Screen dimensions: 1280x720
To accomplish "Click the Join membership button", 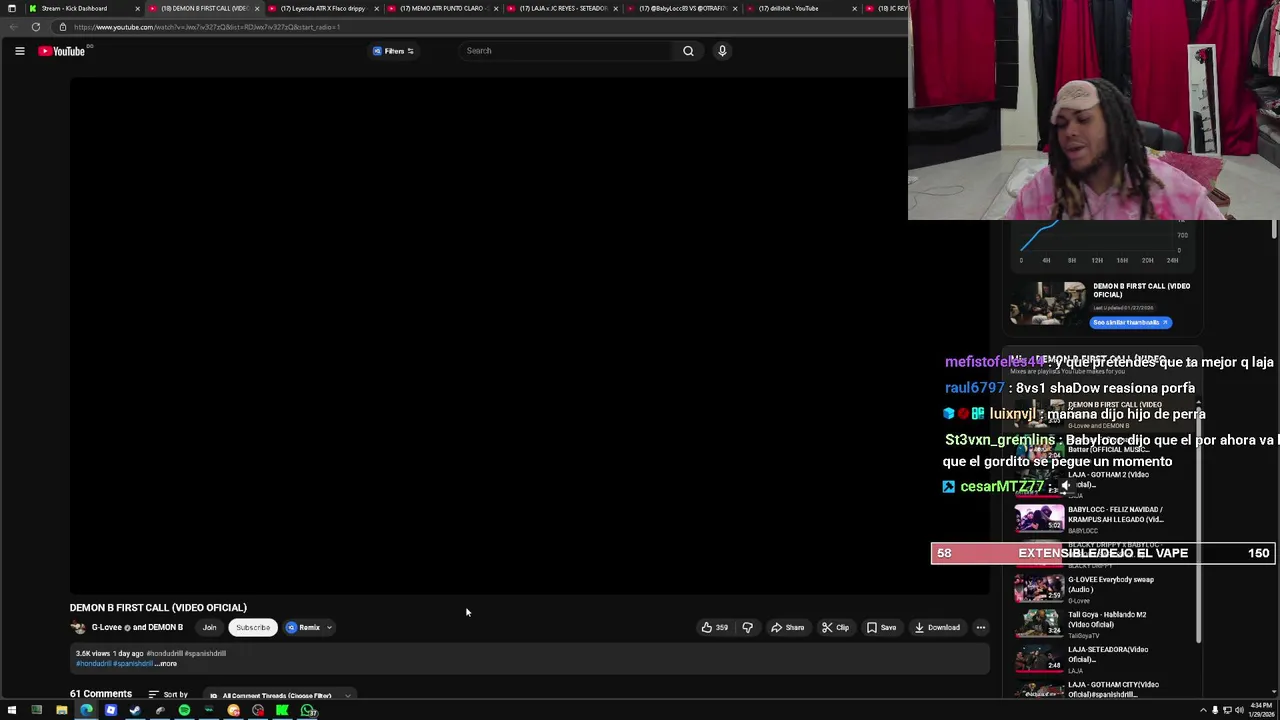I will 210,628.
